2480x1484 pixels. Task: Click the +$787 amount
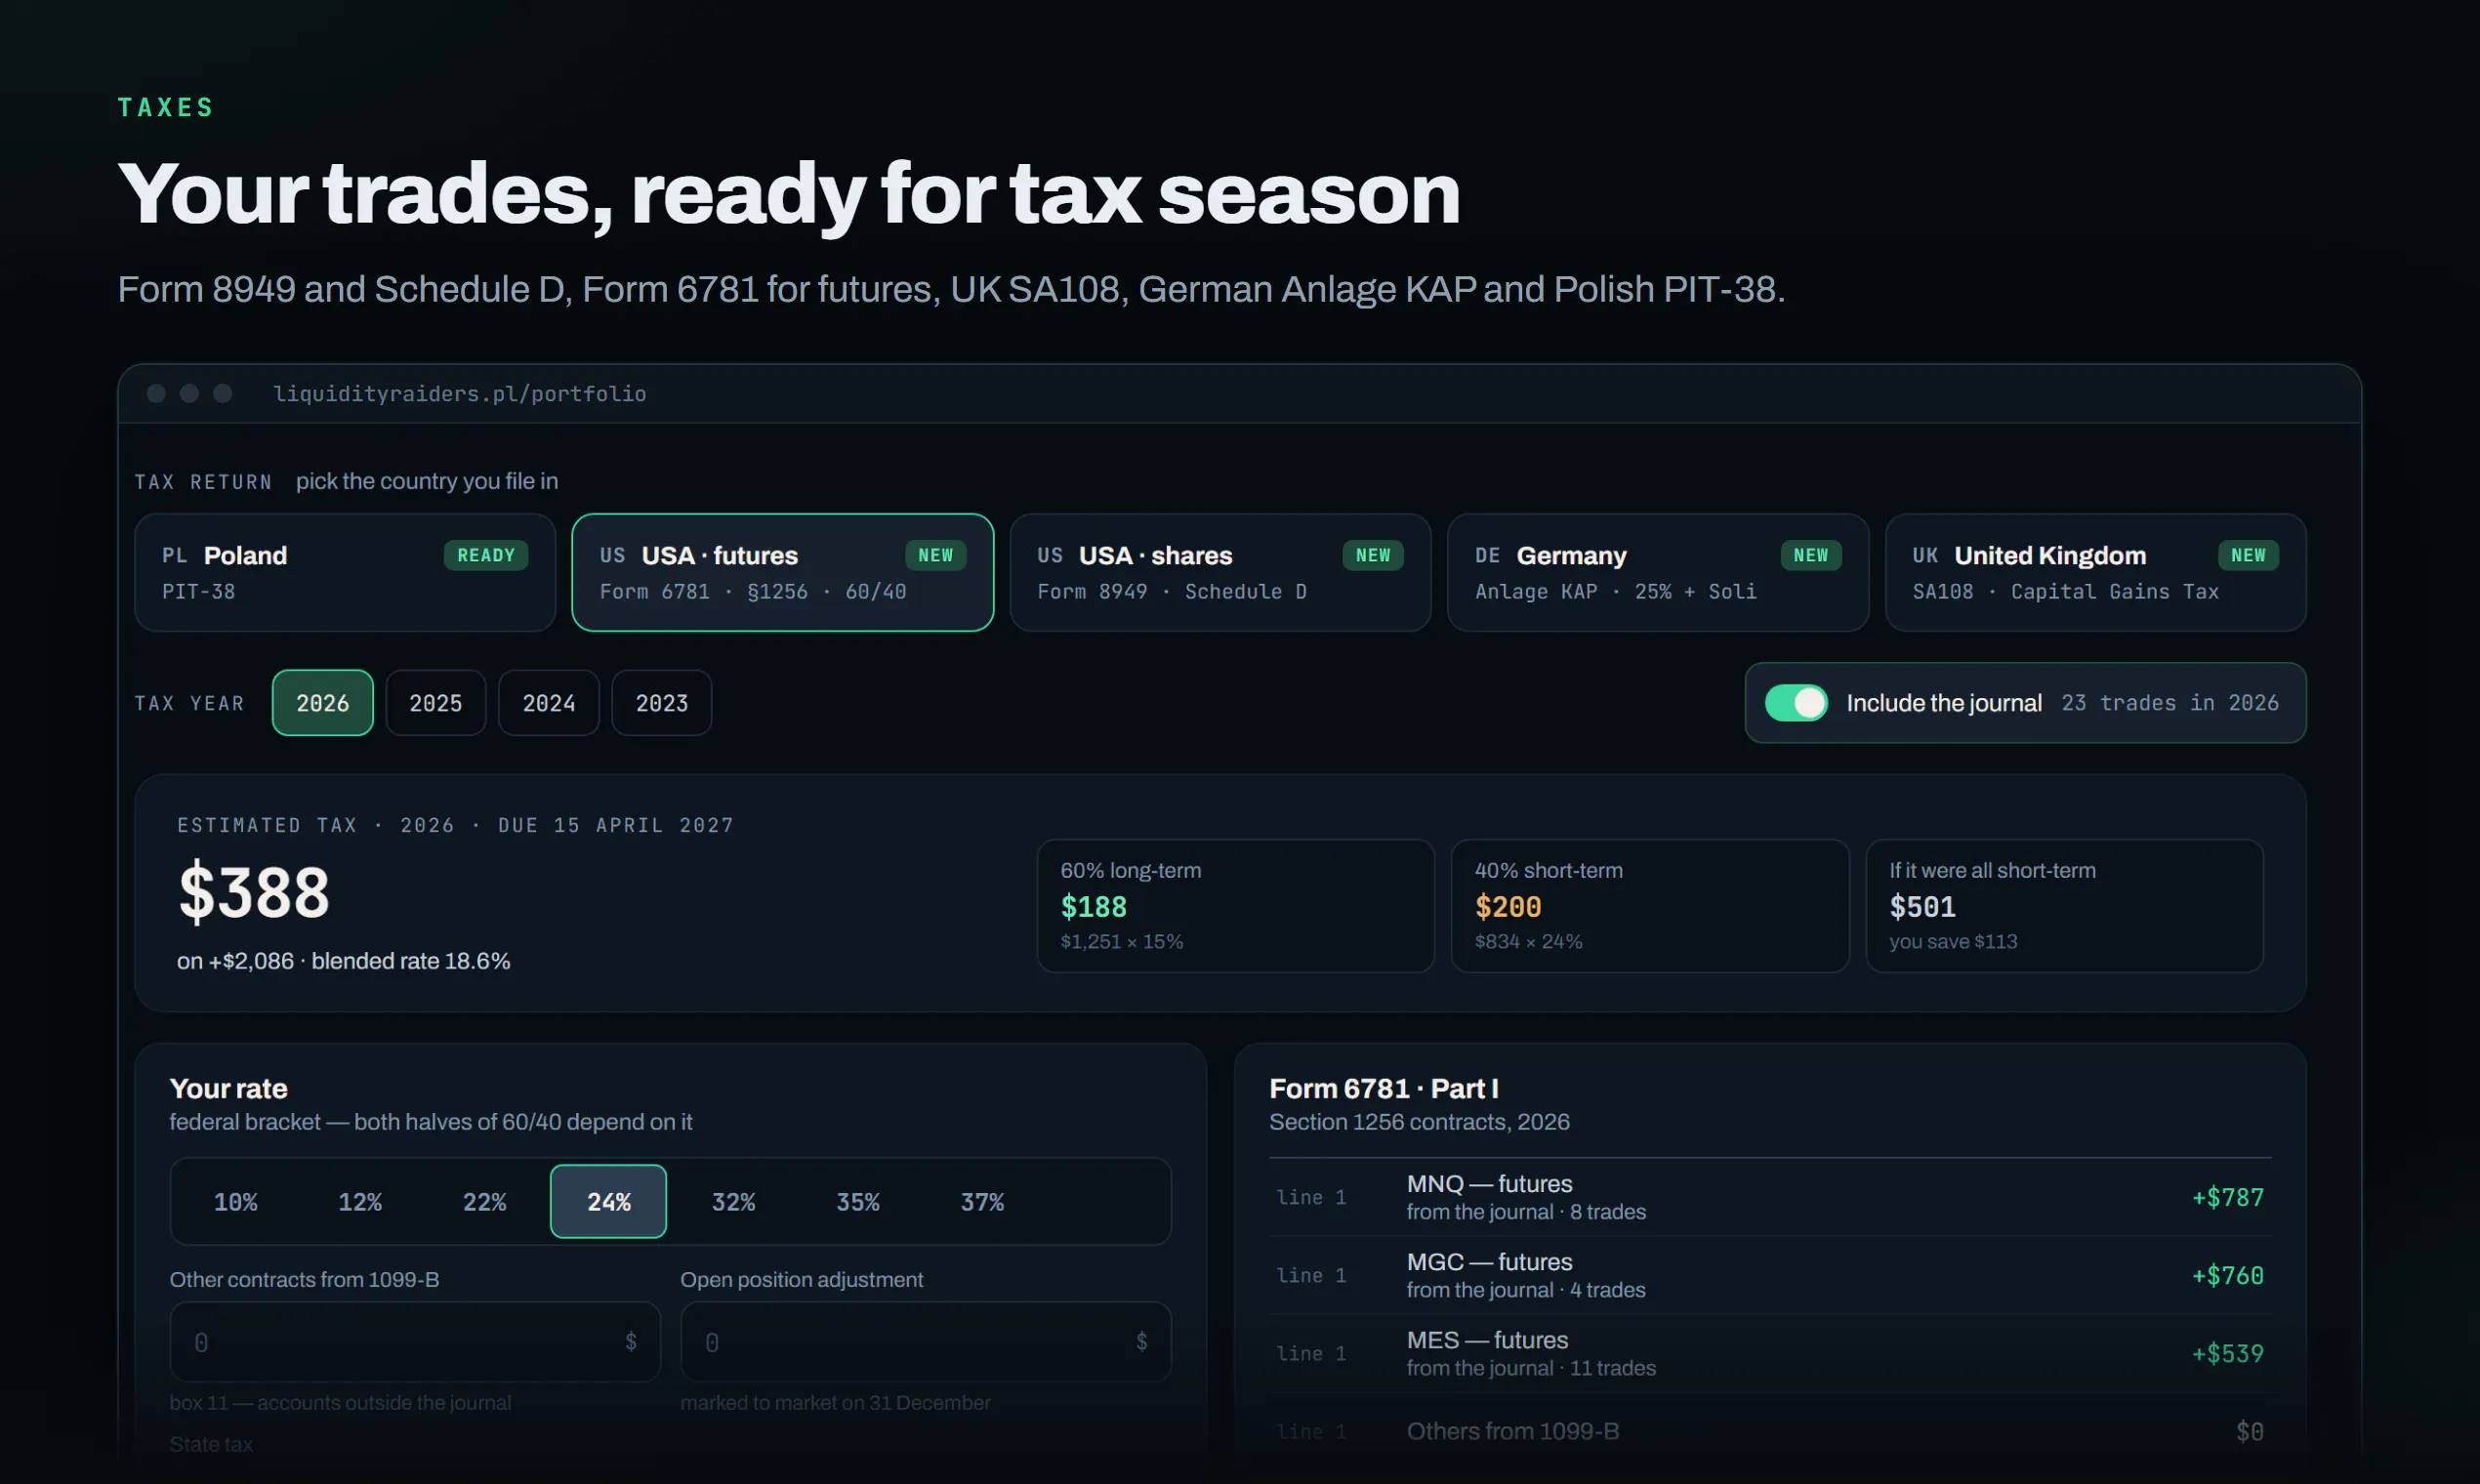tap(2227, 1197)
